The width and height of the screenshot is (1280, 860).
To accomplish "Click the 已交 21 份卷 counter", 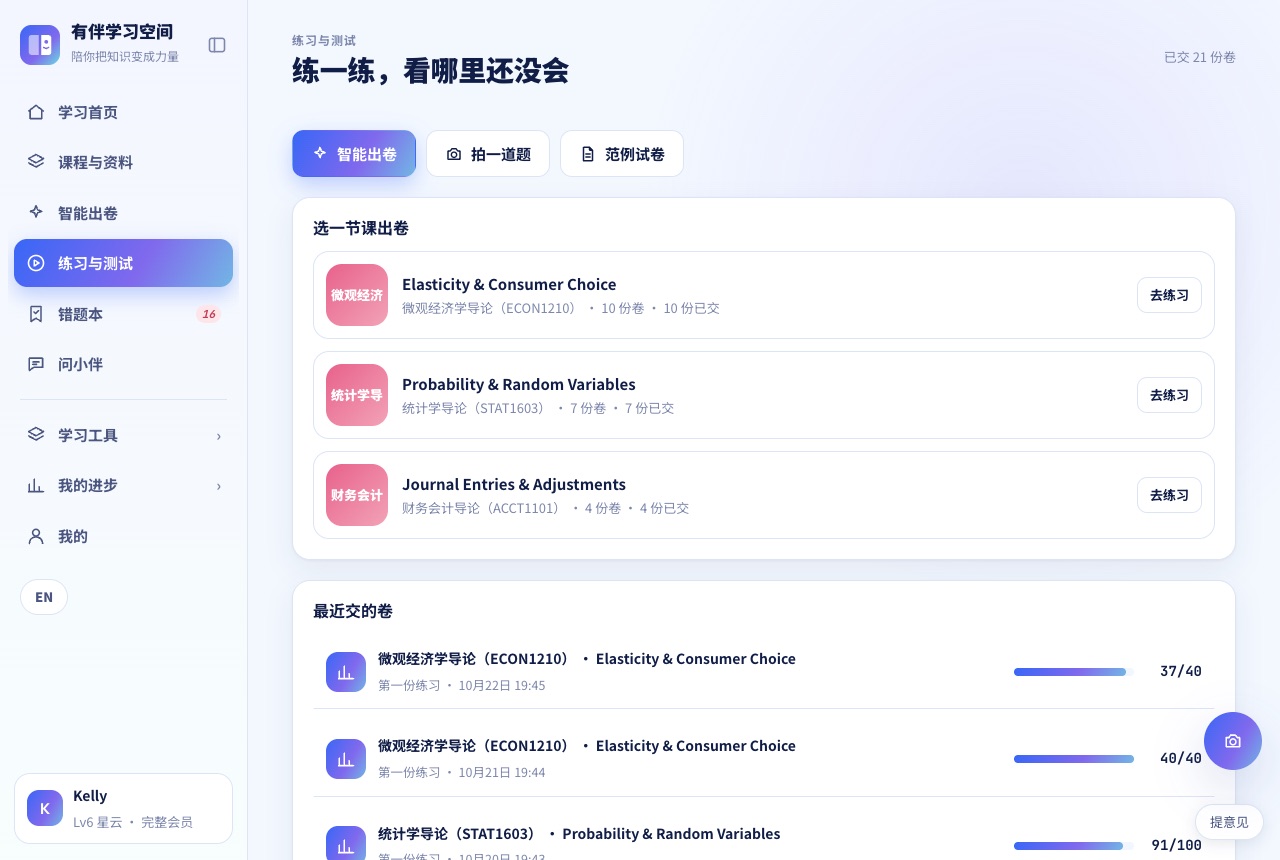I will coord(1200,57).
